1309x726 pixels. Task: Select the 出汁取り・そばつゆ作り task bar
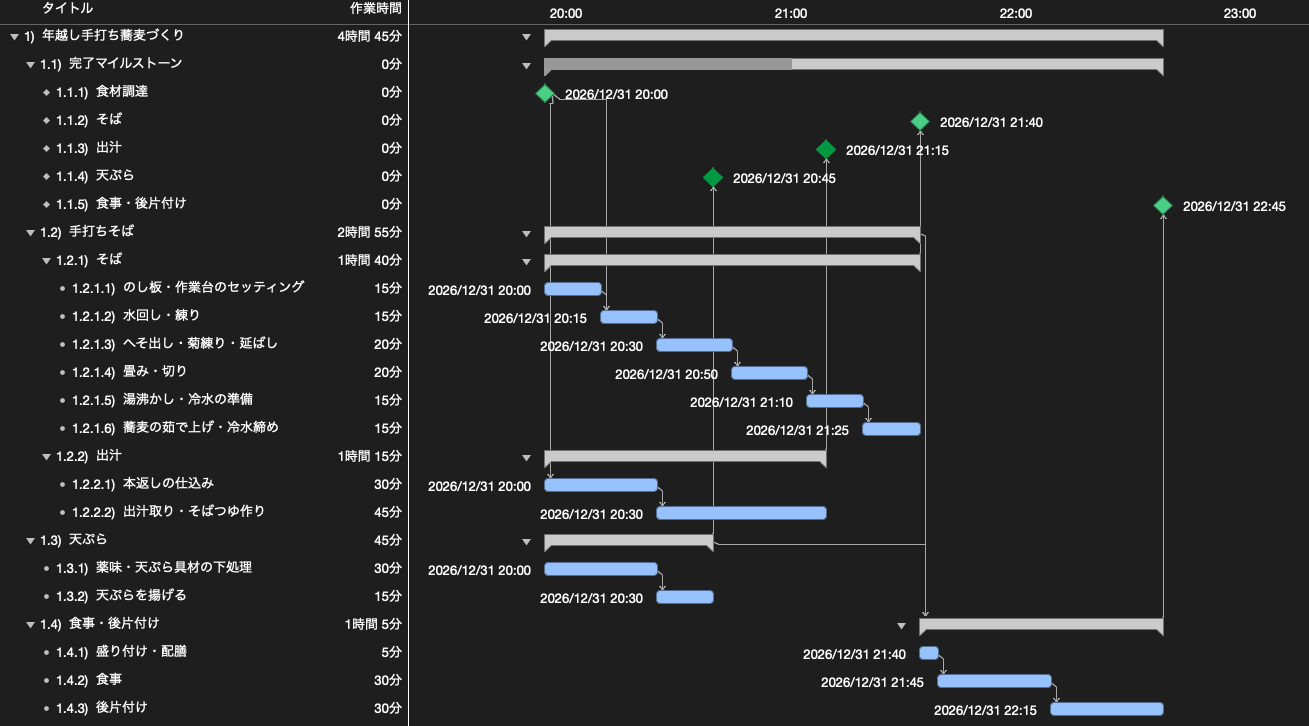[x=742, y=513]
